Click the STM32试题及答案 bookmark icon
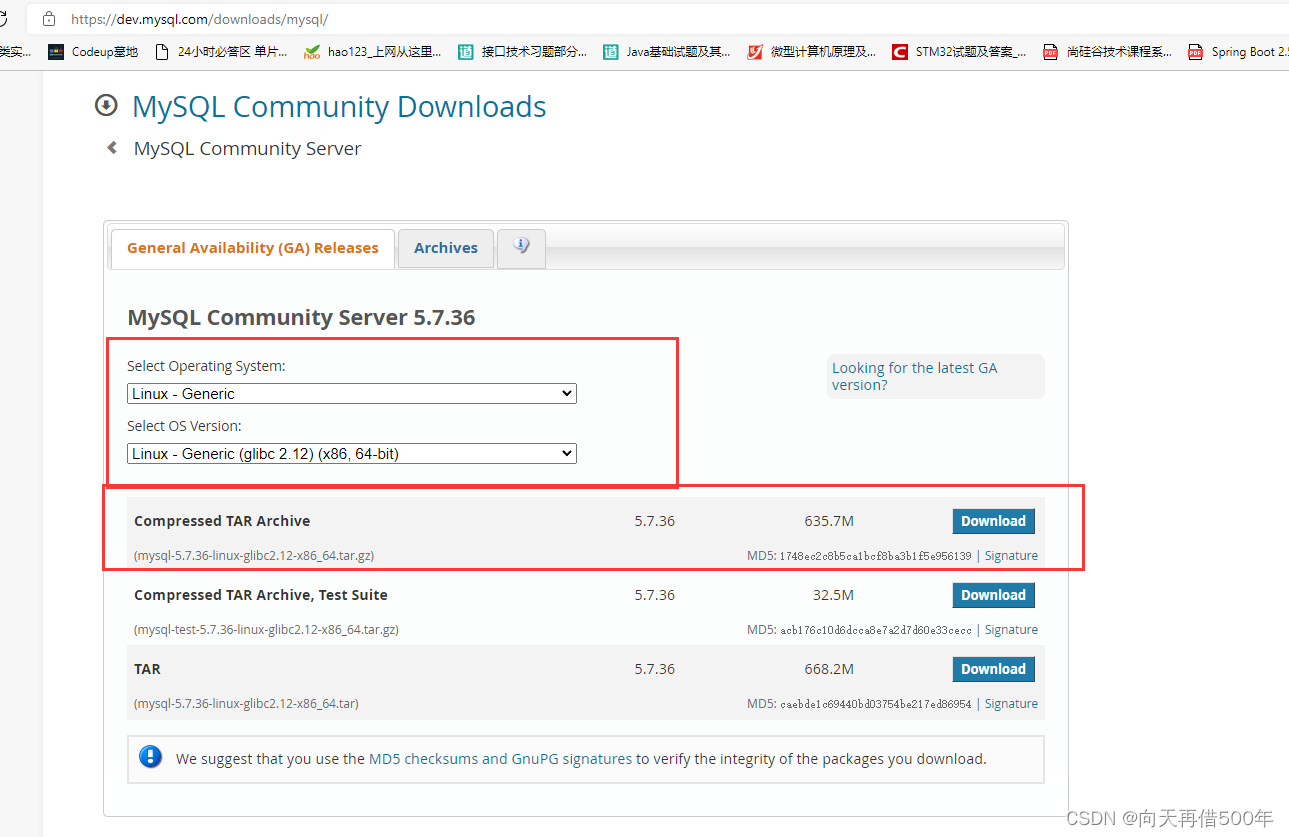 pos(900,52)
